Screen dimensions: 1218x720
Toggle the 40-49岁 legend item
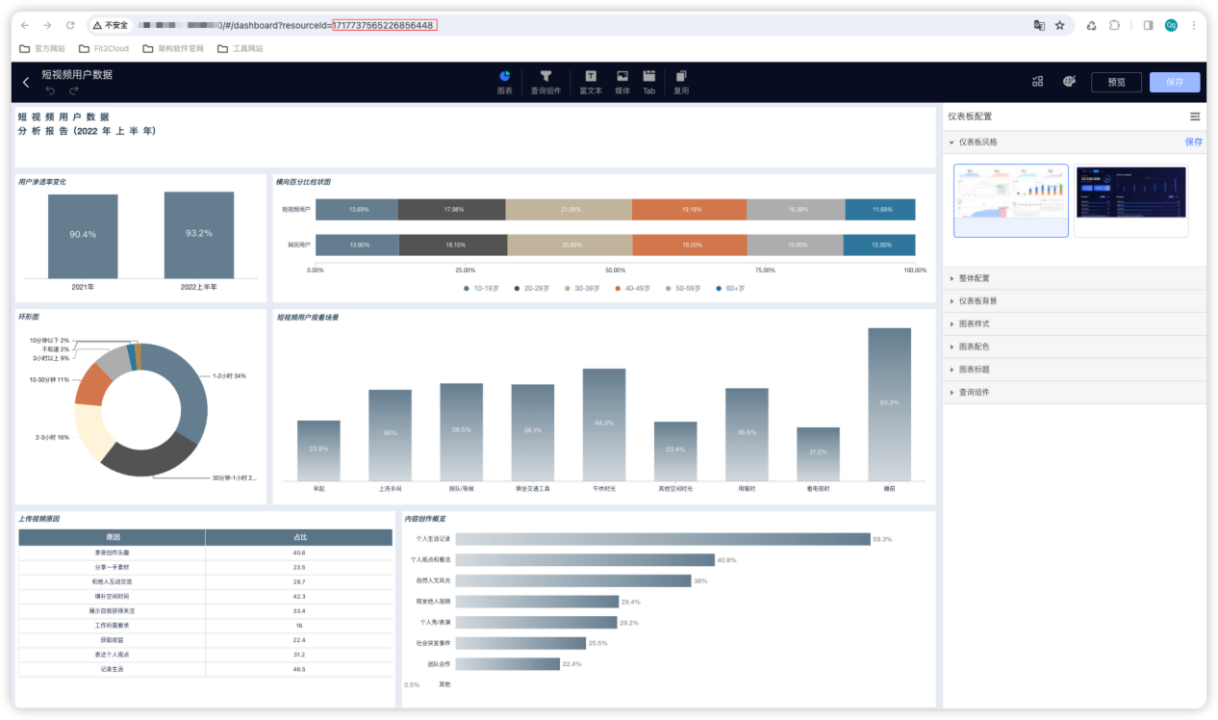click(632, 288)
